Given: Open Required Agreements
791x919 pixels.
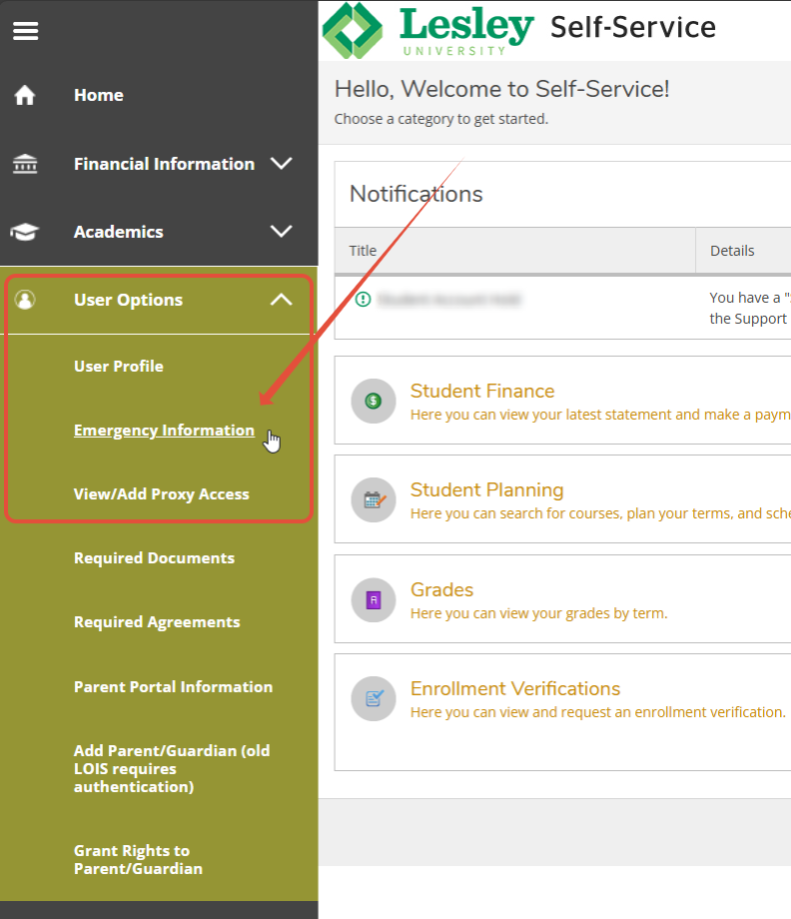Looking at the screenshot, I should (157, 622).
